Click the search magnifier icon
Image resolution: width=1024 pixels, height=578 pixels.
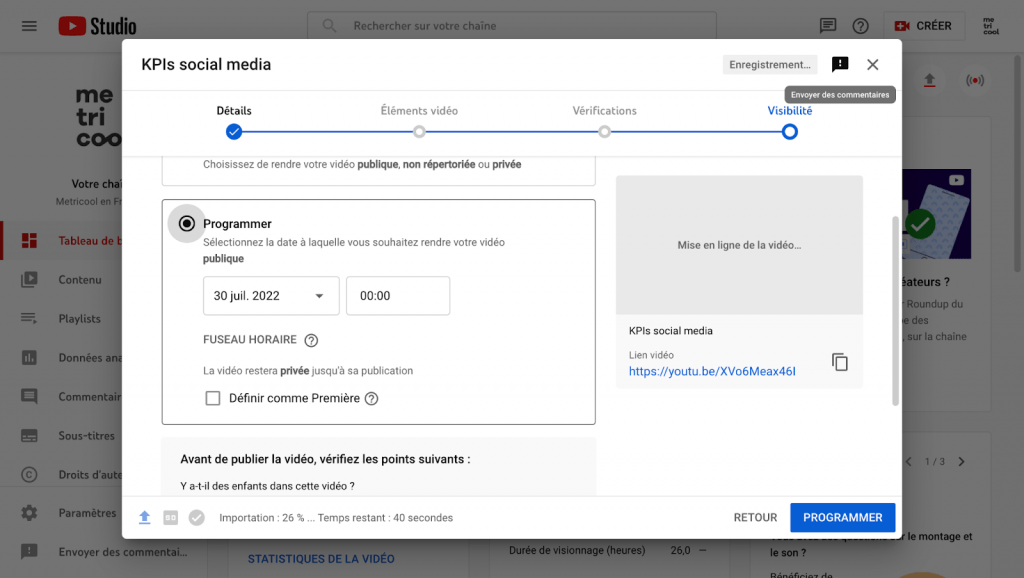click(x=329, y=26)
